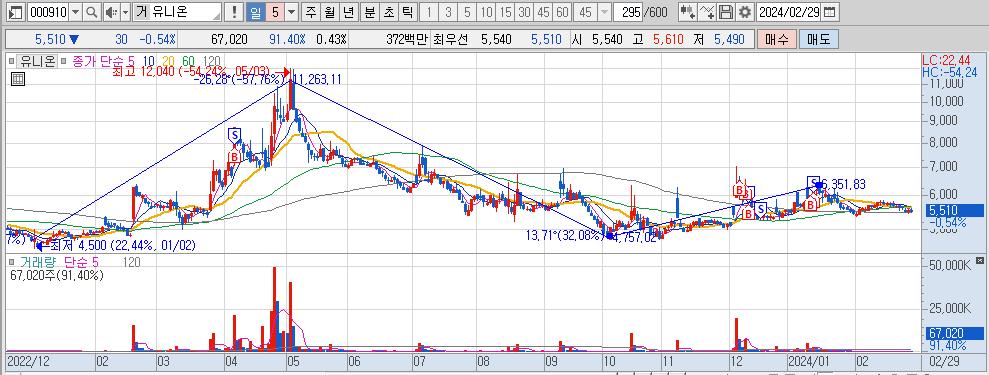
Task: Click the 유니온 stock name field
Action: click(x=177, y=12)
